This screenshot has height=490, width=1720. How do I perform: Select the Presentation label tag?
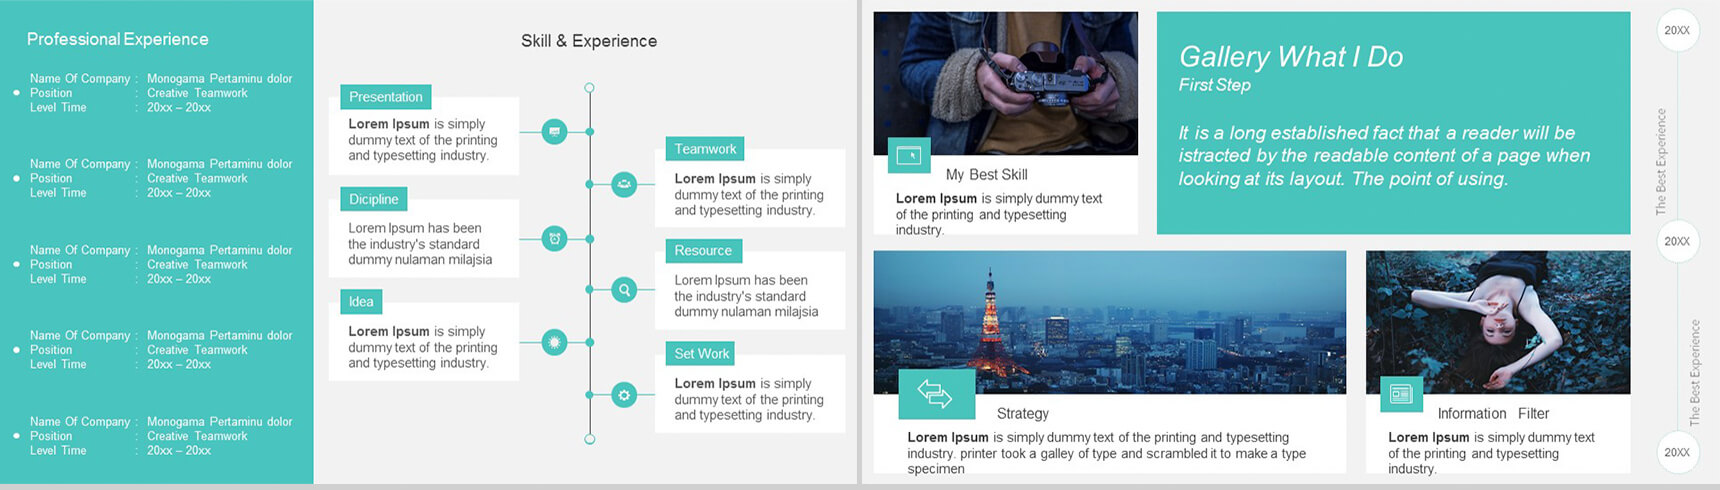(x=385, y=97)
